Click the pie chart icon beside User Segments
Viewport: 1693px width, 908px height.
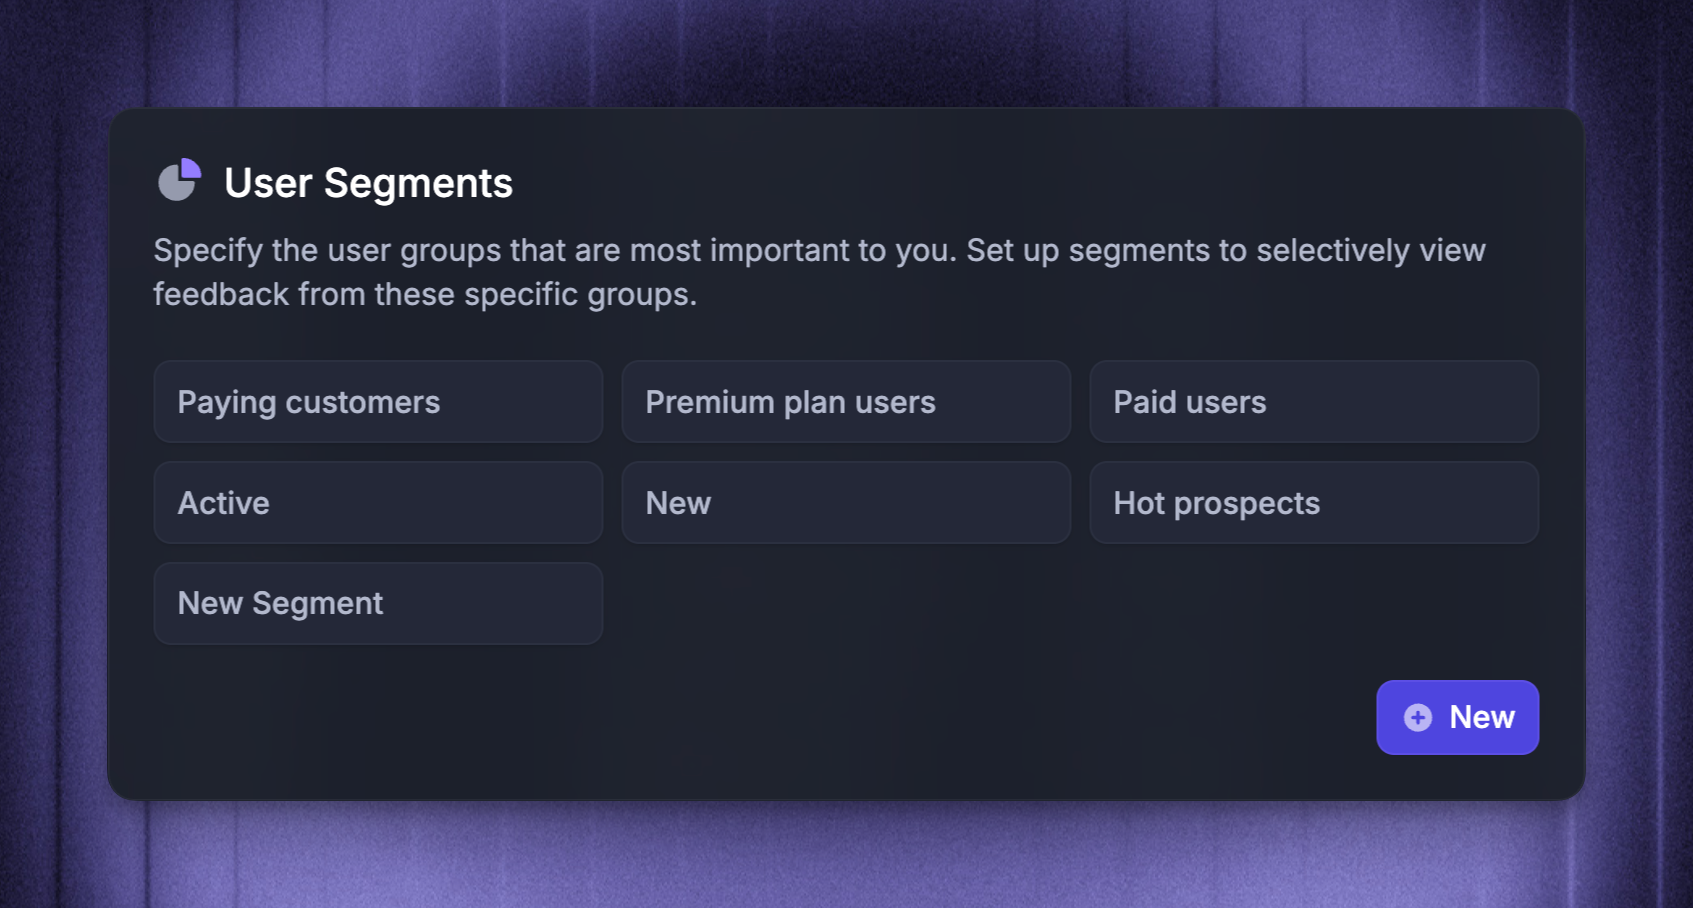180,181
